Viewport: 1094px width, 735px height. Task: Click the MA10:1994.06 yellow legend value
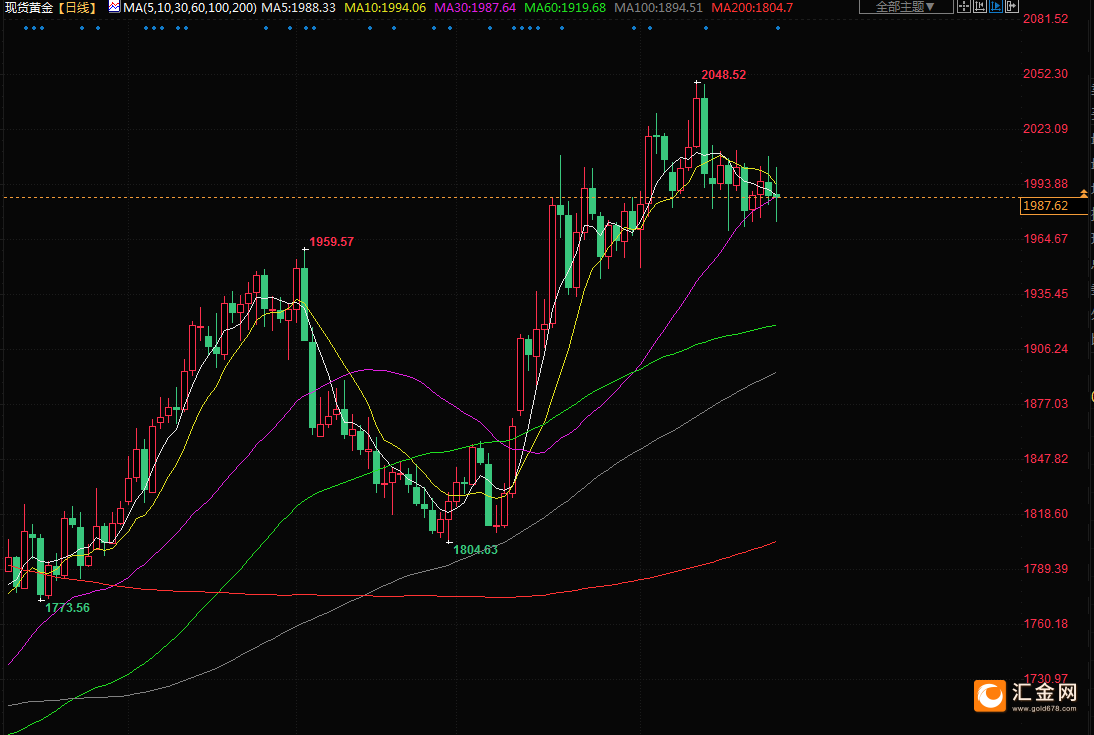(x=385, y=8)
